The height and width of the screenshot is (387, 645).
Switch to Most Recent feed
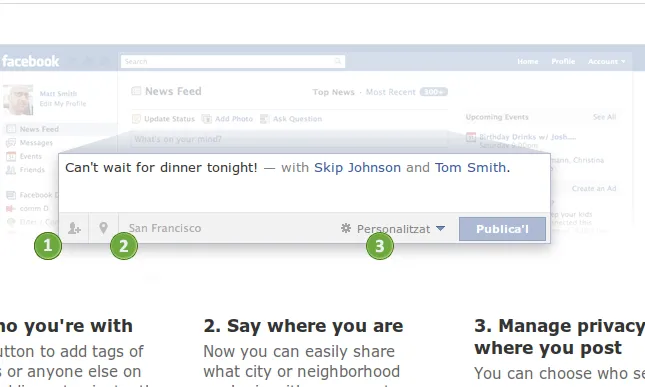[x=391, y=92]
